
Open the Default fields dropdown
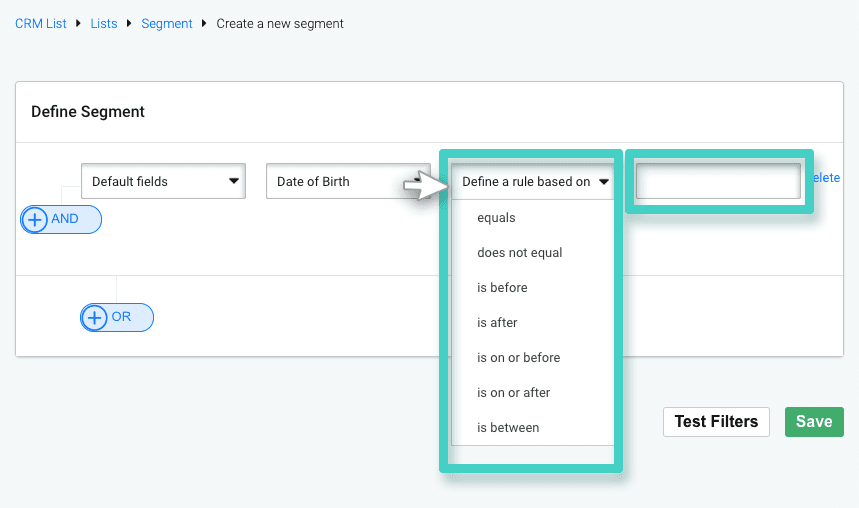[x=163, y=181]
